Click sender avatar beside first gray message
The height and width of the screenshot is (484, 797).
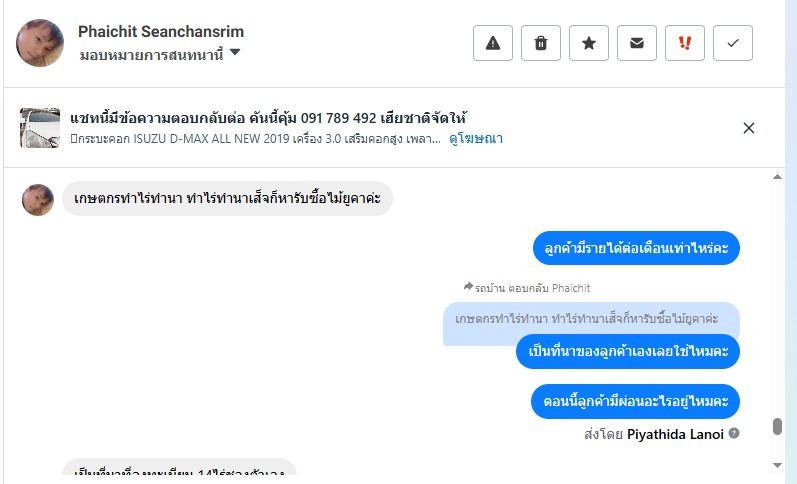[x=38, y=199]
